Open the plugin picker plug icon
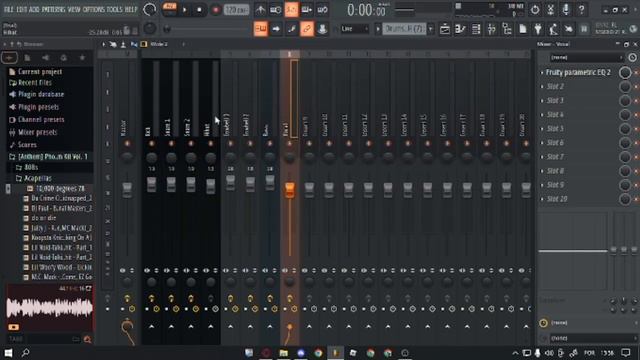 tap(538, 29)
